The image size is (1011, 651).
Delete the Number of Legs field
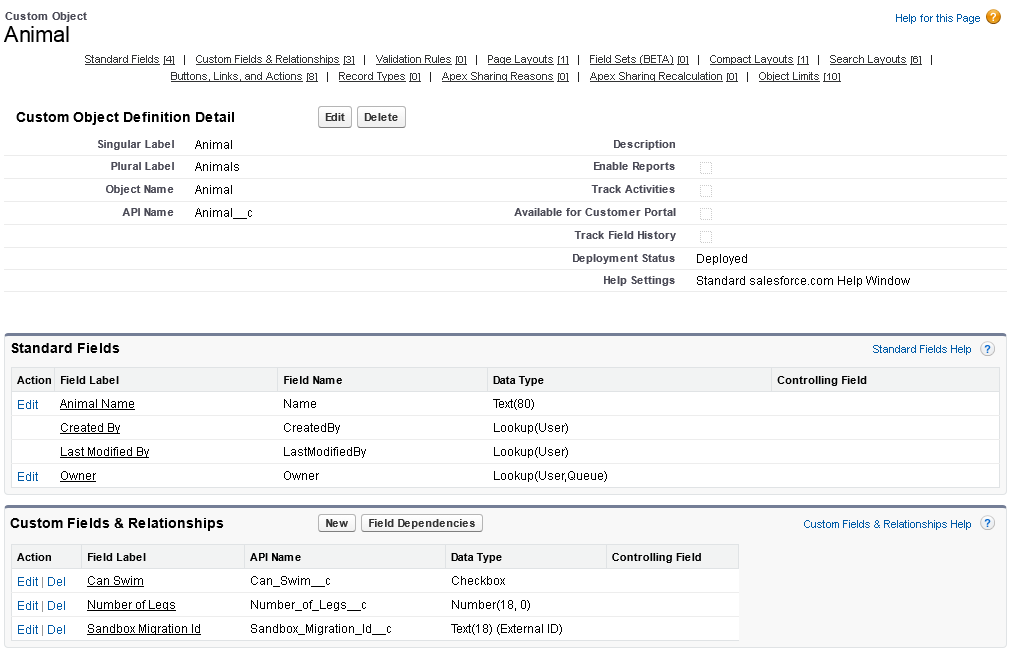[57, 605]
